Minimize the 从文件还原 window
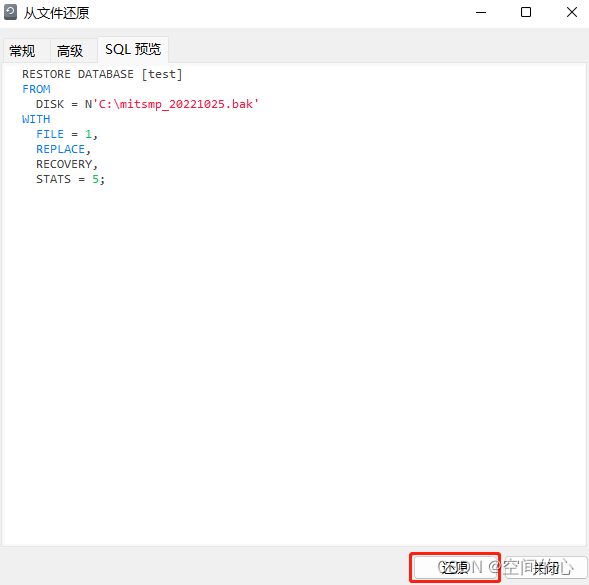 [x=481, y=12]
